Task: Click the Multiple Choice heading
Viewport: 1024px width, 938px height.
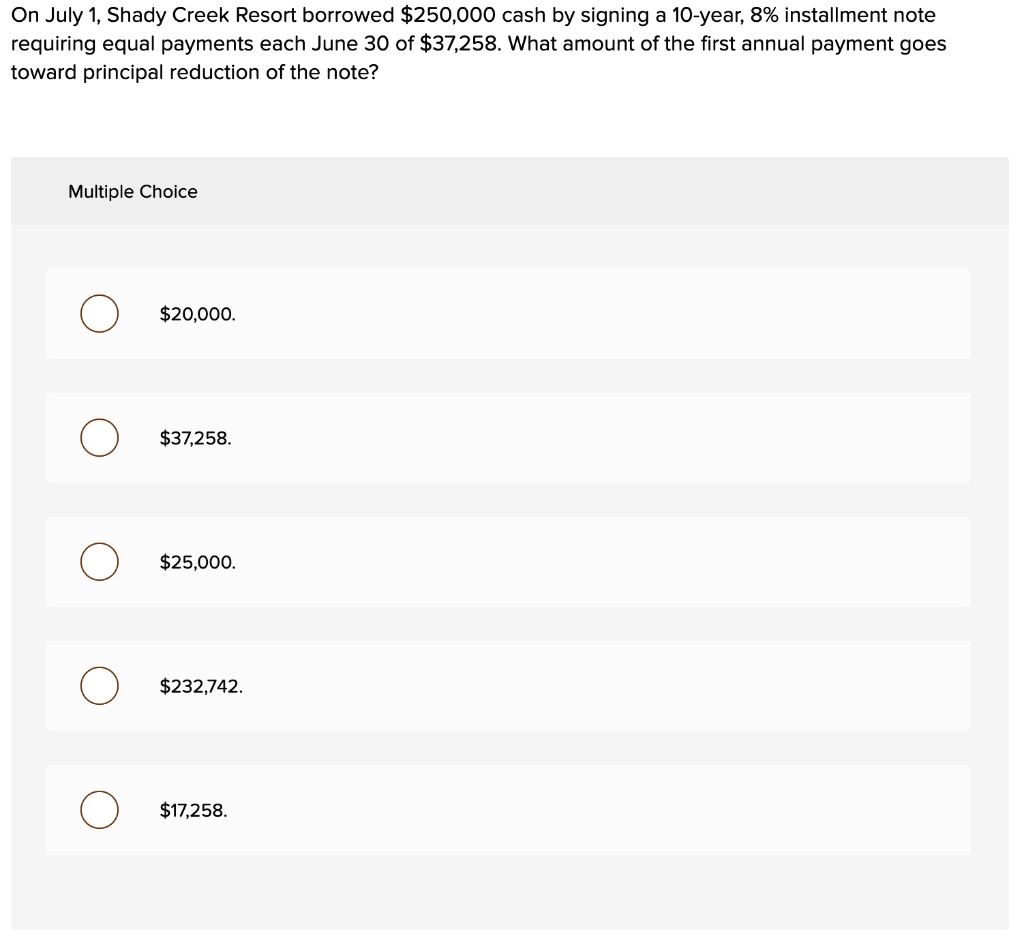Action: (133, 192)
